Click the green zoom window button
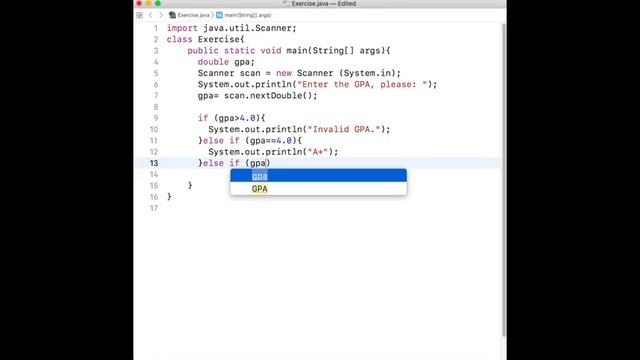The width and height of the screenshot is (640, 360). coord(158,3)
